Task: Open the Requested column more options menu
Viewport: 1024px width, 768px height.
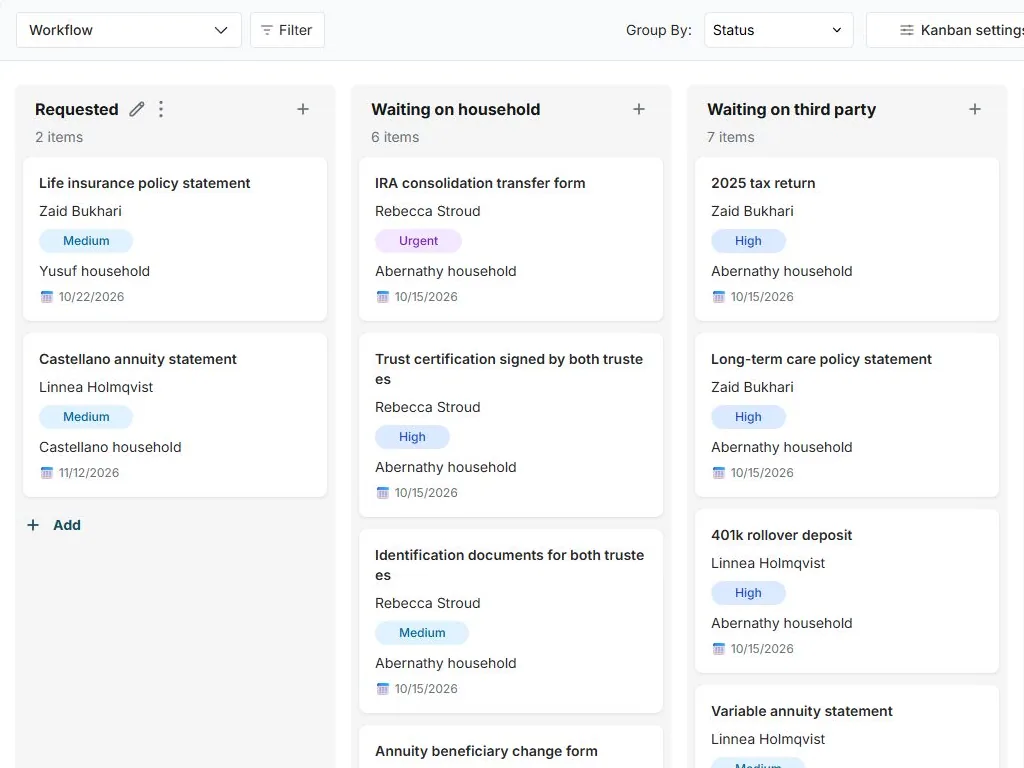Action: coord(161,109)
